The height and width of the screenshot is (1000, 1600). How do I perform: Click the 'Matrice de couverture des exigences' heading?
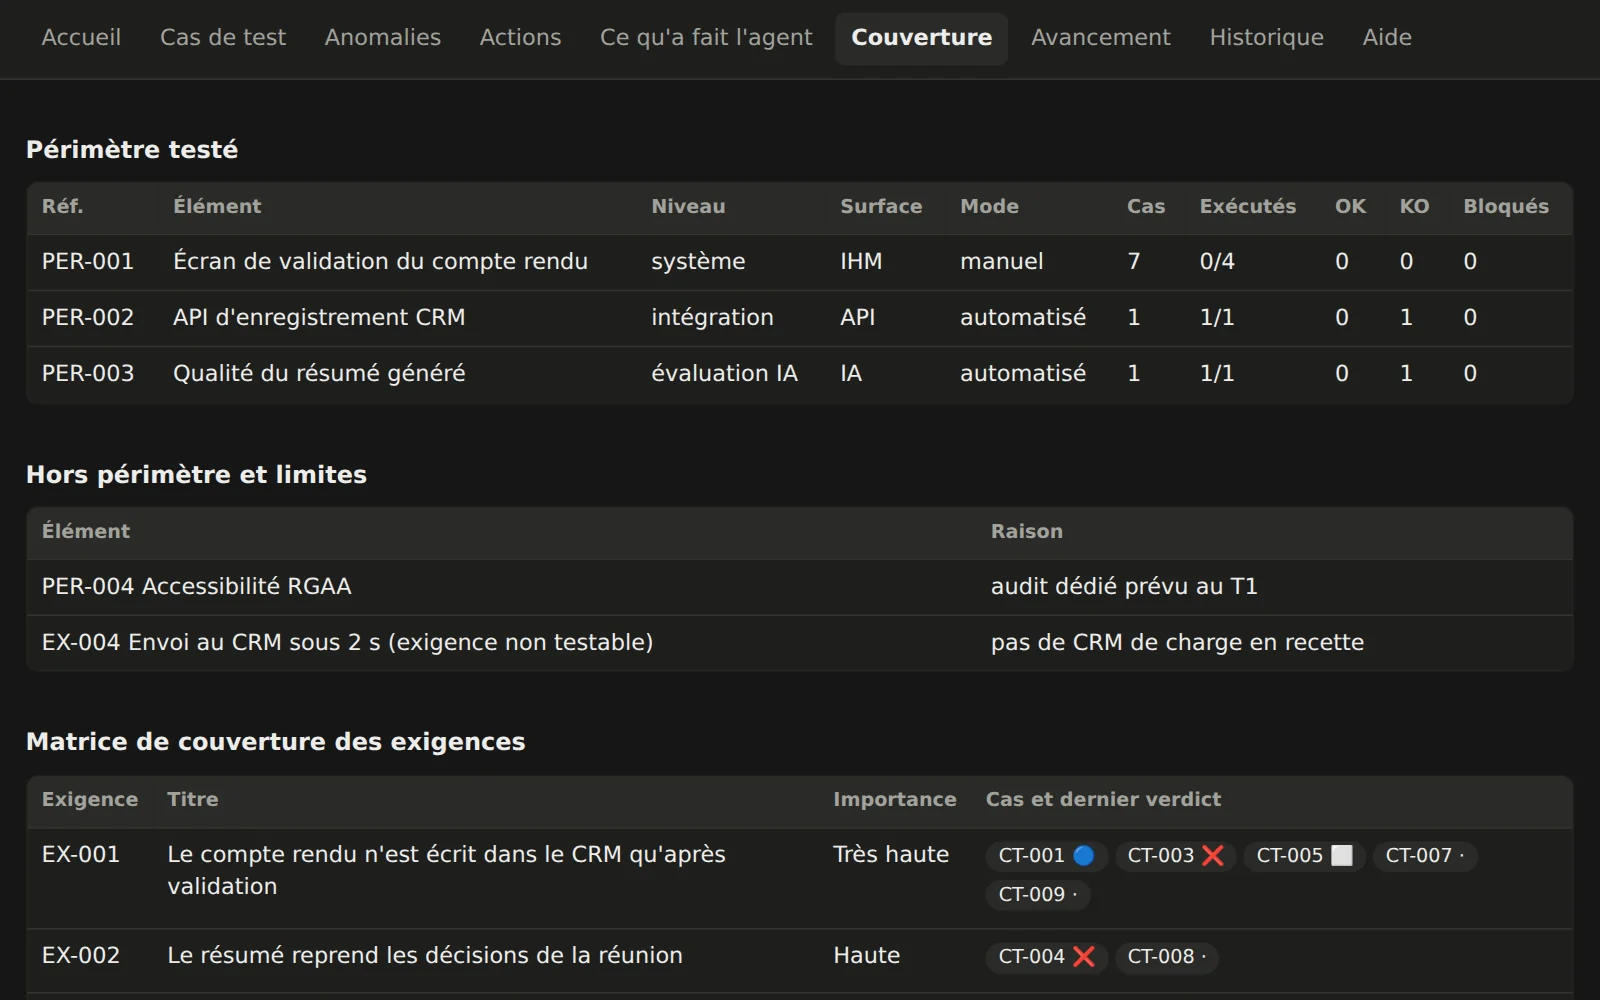pyautogui.click(x=275, y=742)
